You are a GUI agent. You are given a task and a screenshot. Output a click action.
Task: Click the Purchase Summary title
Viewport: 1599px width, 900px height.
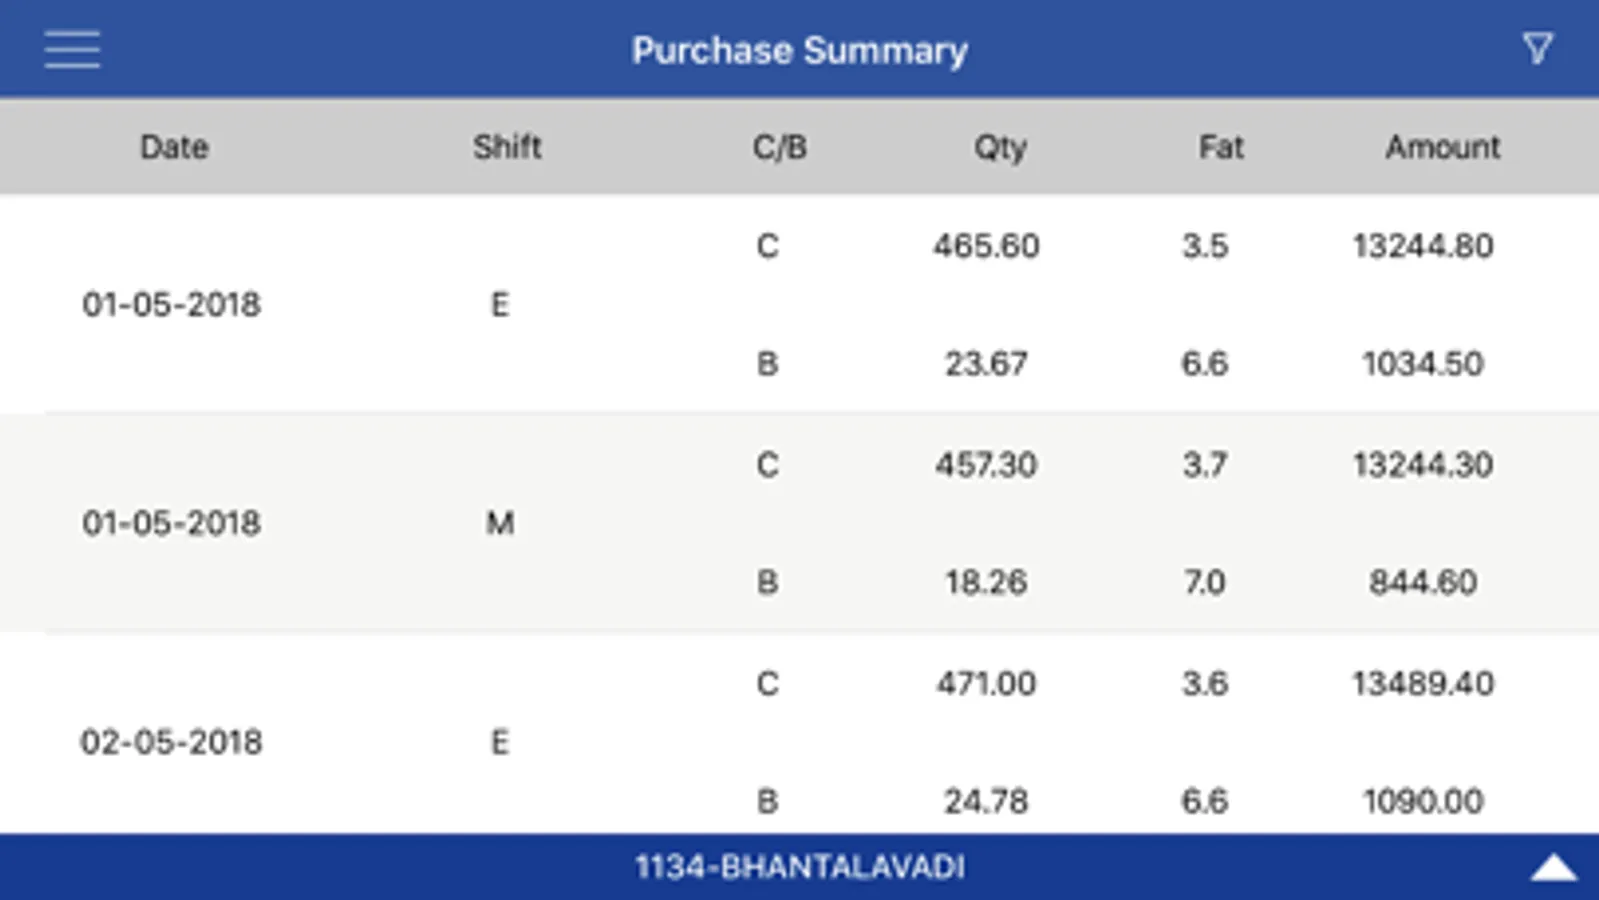[799, 50]
